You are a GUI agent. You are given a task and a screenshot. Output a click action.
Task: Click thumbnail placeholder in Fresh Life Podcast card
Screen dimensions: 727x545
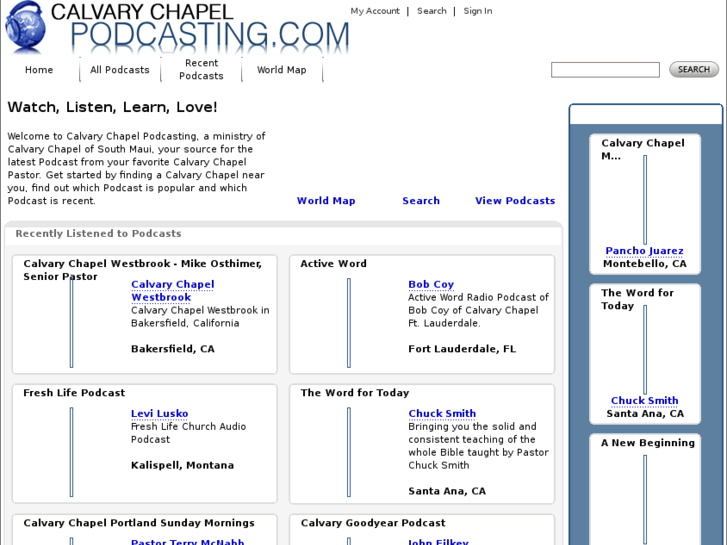[71, 452]
